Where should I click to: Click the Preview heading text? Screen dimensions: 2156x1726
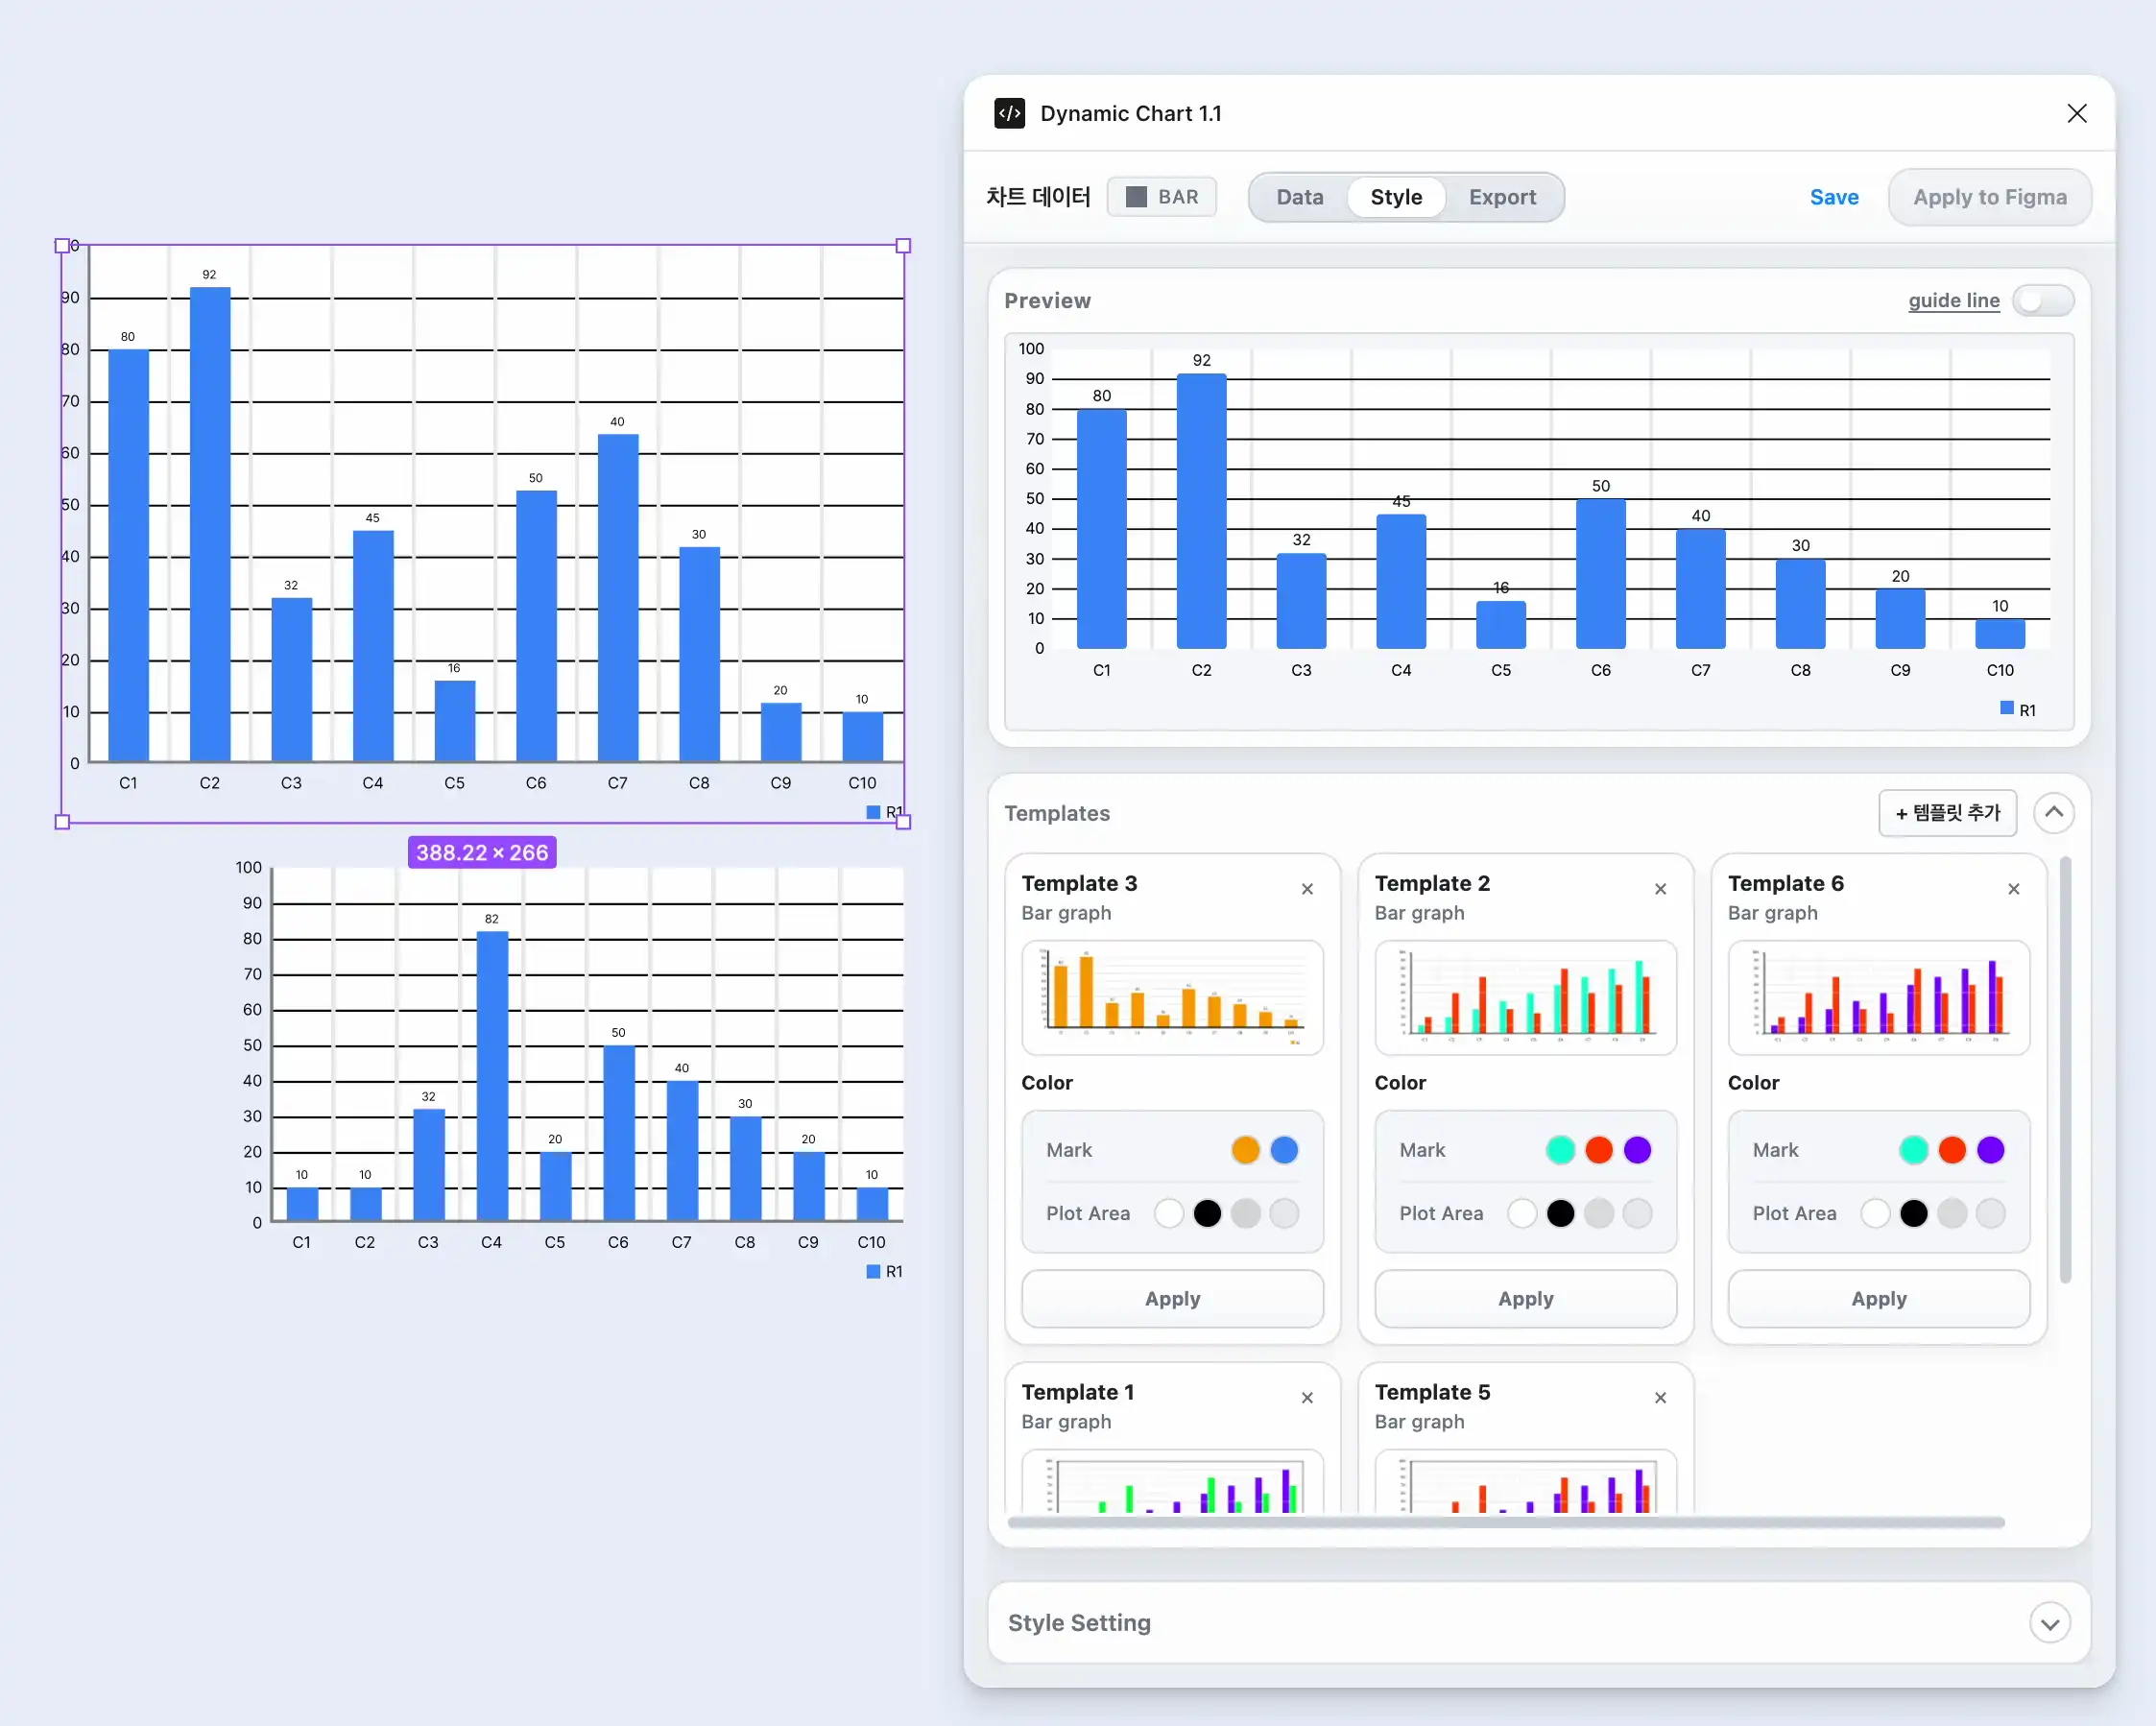click(x=1047, y=300)
